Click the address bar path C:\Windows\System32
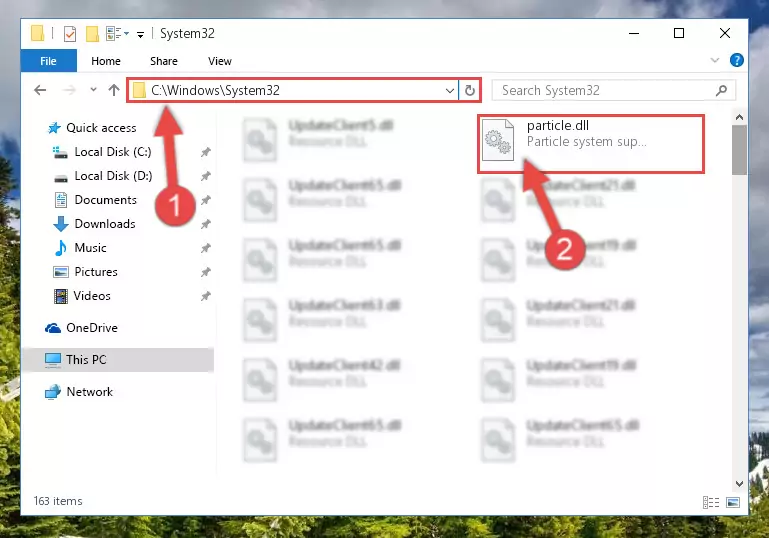The height and width of the screenshot is (538, 769). [x=215, y=90]
